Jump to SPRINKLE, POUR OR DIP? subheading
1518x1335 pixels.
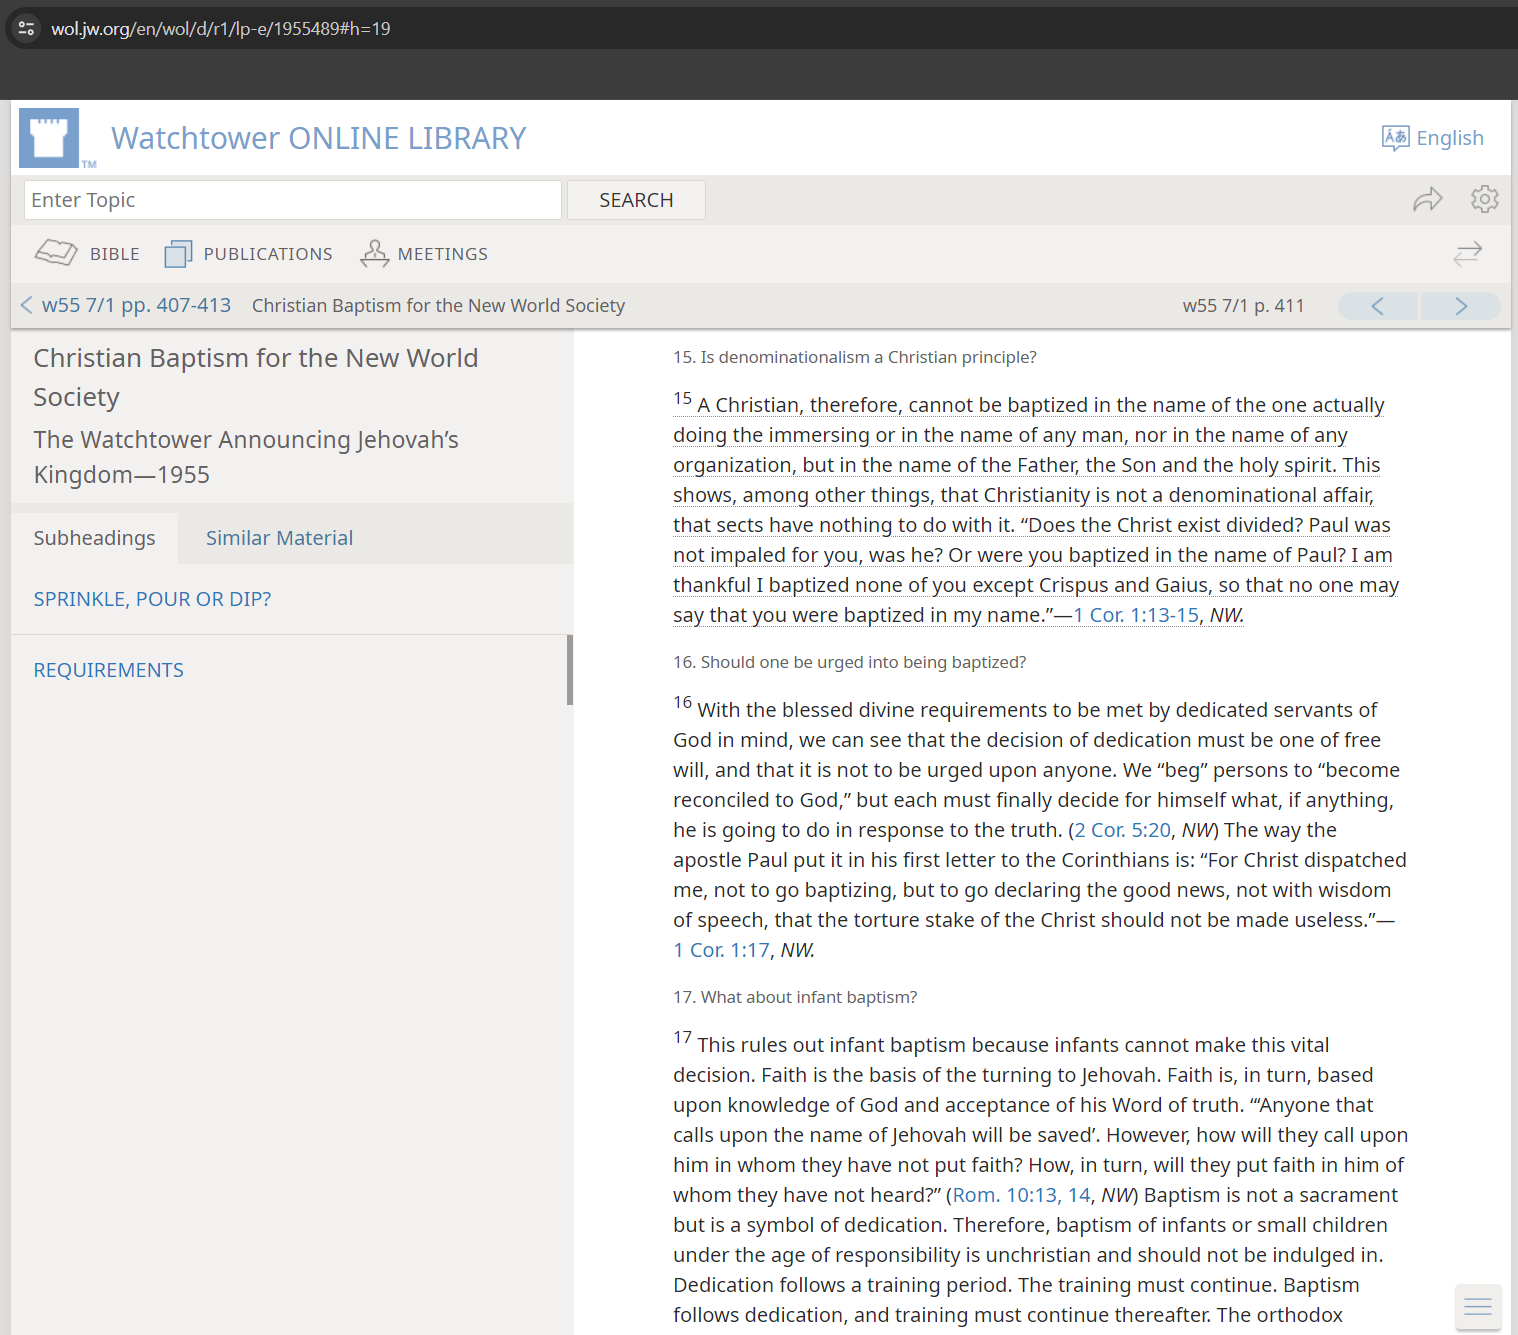pyautogui.click(x=152, y=599)
